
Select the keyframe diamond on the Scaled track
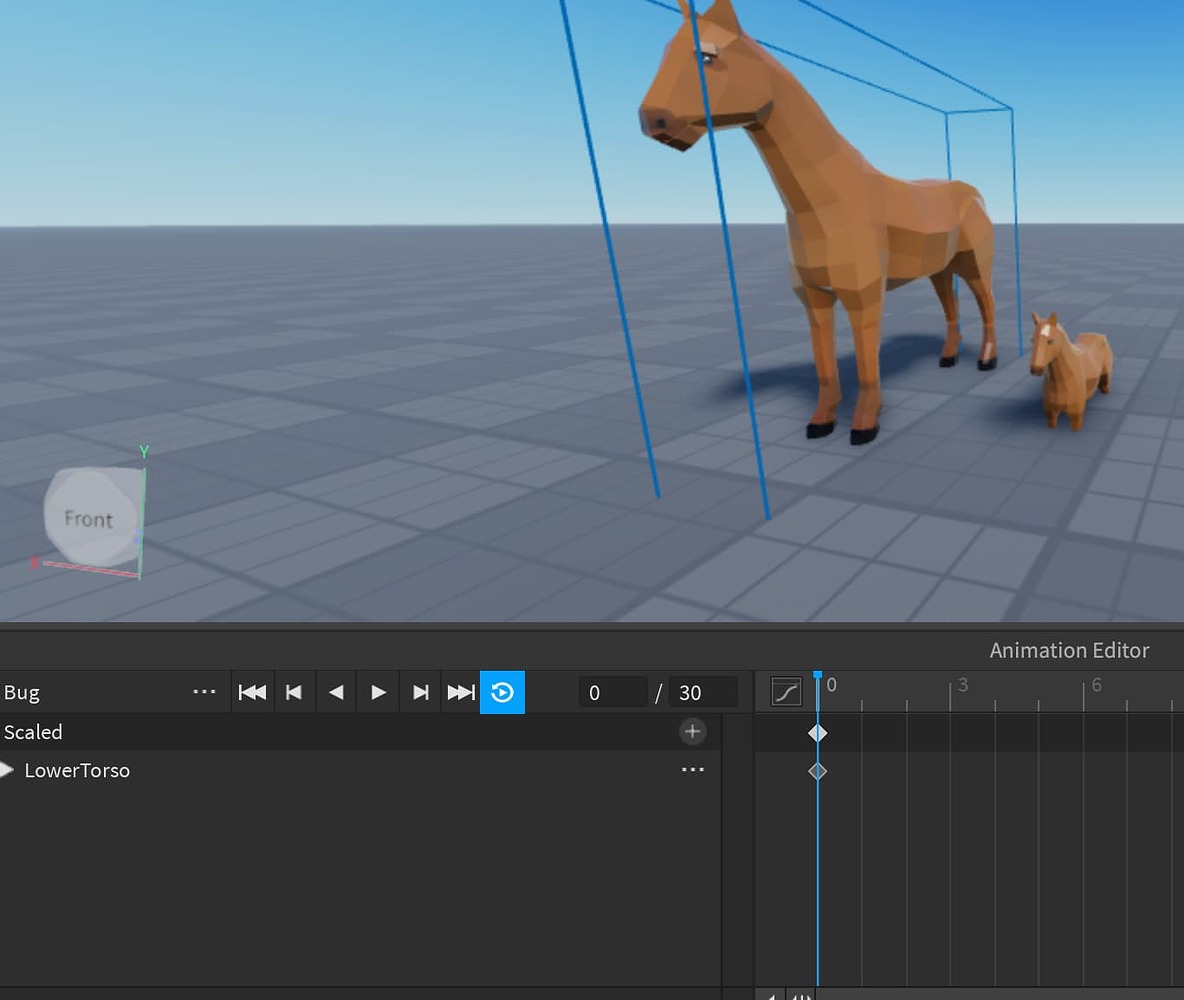(817, 732)
